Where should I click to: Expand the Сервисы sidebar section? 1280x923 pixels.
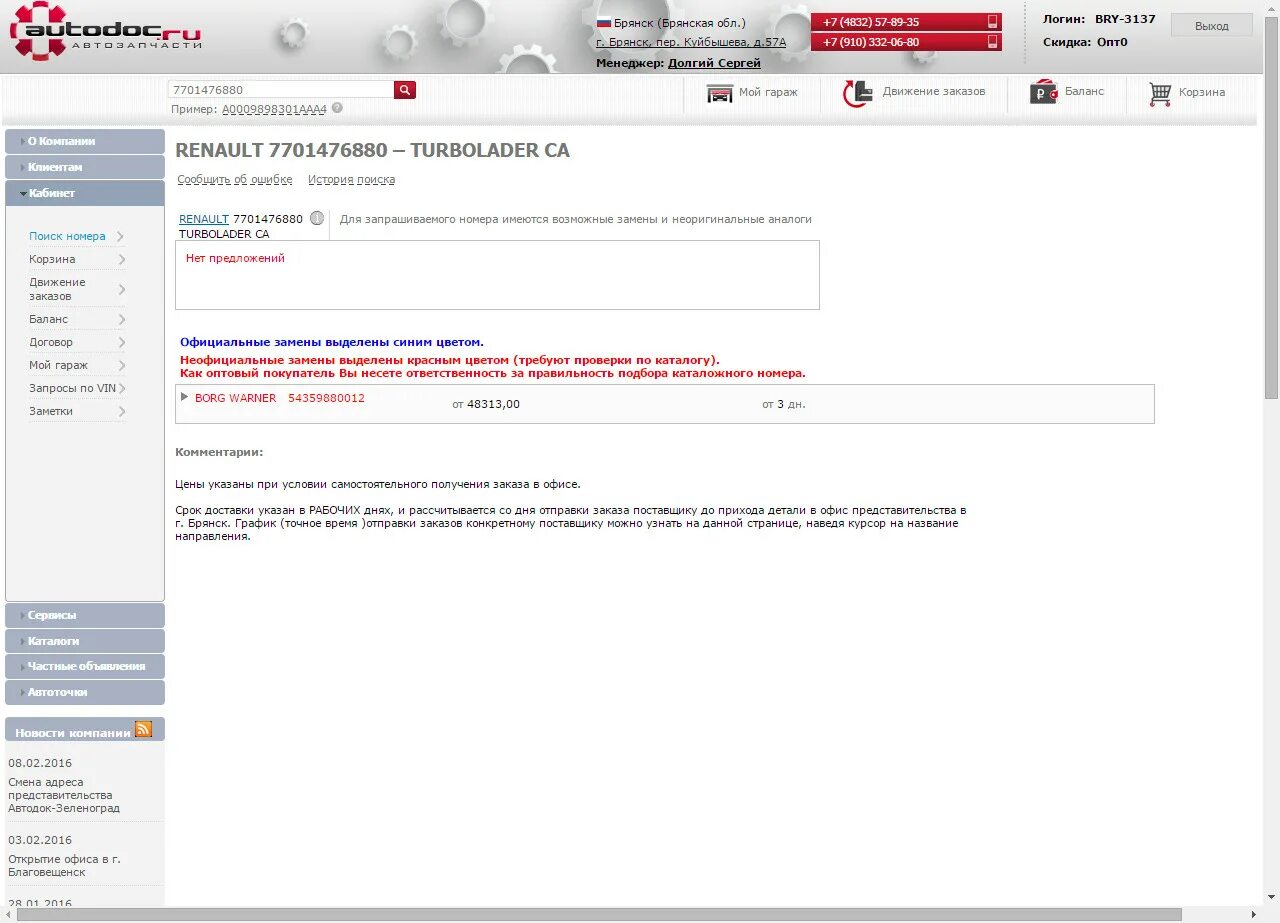85,615
